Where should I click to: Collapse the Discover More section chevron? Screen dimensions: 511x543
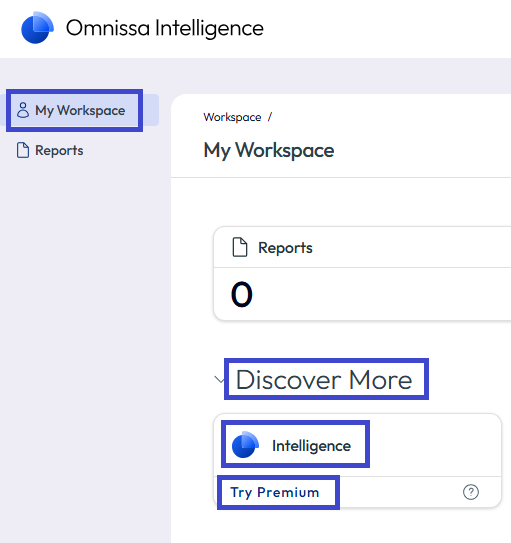coord(219,380)
